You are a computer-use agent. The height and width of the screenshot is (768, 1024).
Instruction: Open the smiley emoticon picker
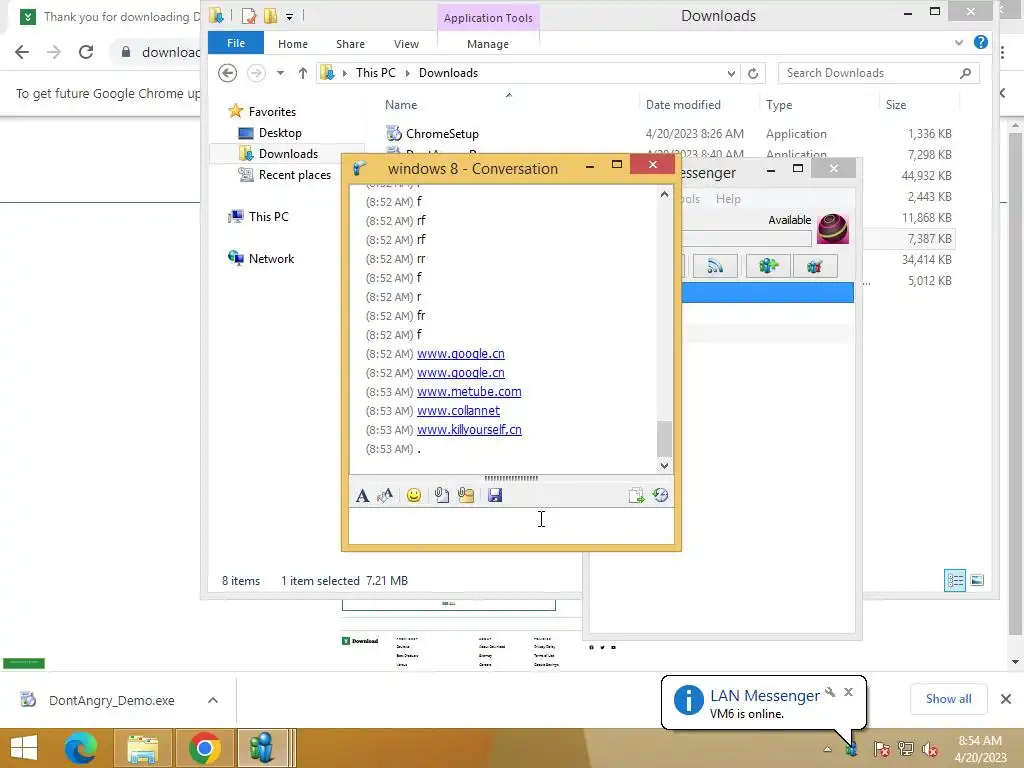point(413,496)
